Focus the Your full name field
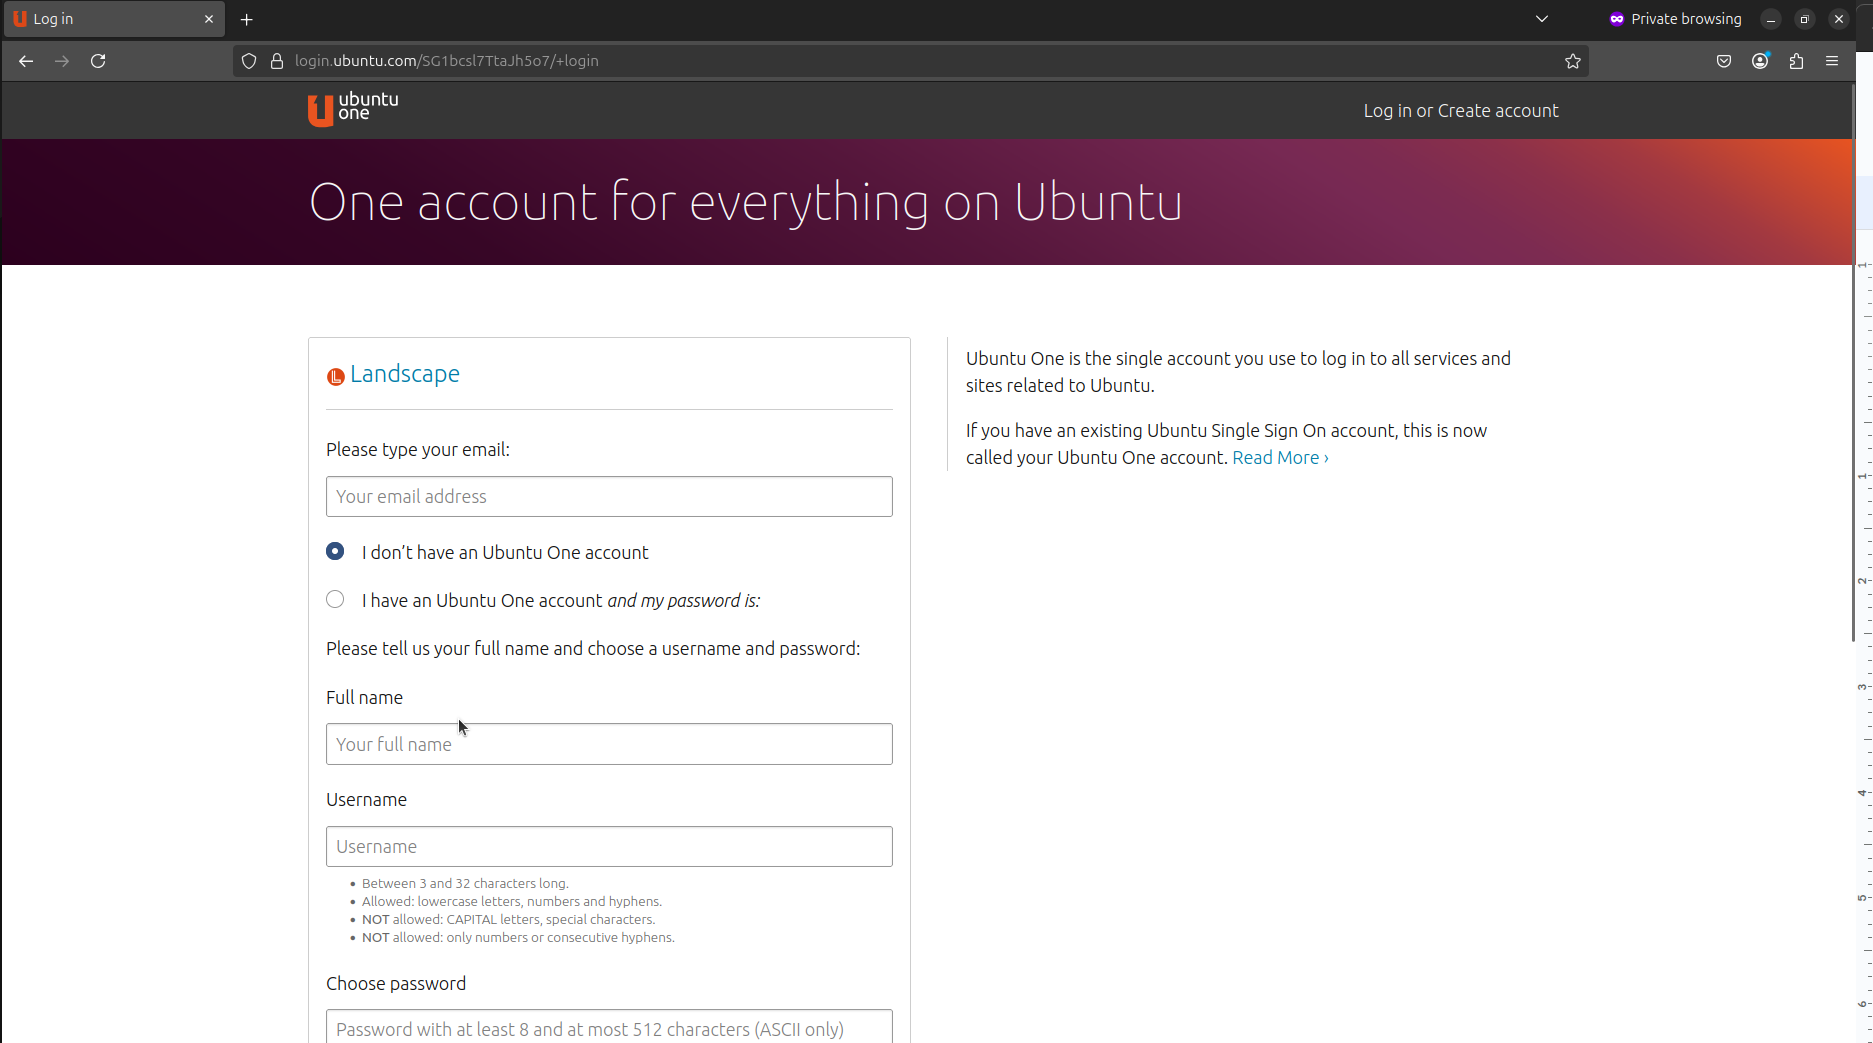 point(609,744)
